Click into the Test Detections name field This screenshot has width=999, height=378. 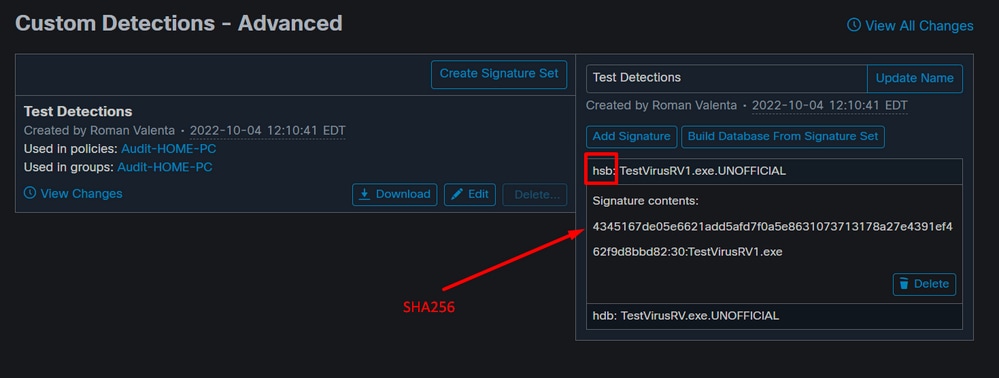(x=726, y=78)
